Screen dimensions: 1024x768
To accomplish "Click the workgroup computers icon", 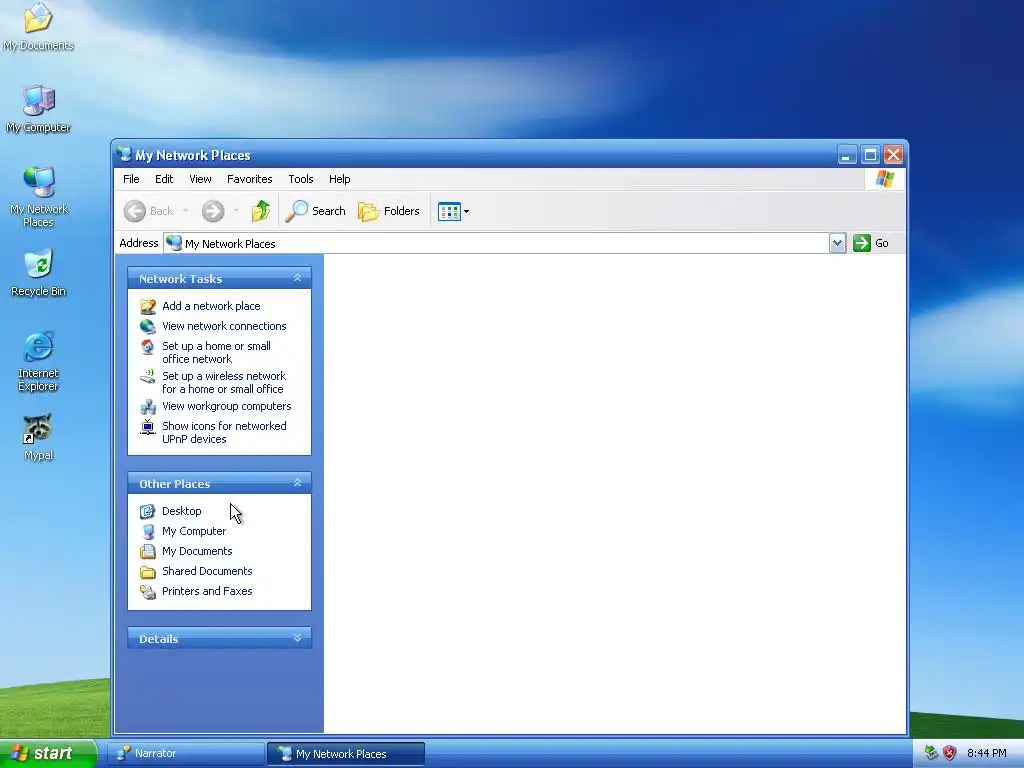I will pos(148,407).
